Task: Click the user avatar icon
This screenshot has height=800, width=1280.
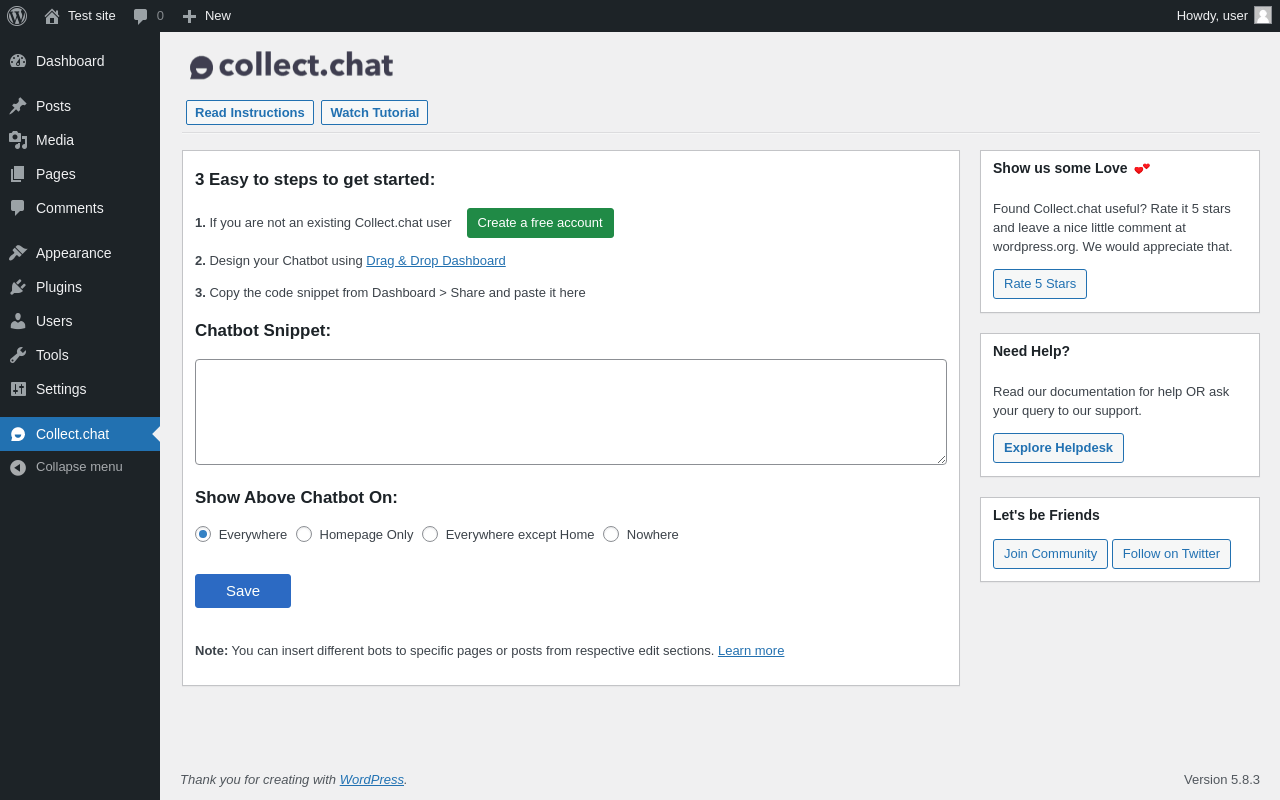Action: point(1263,15)
